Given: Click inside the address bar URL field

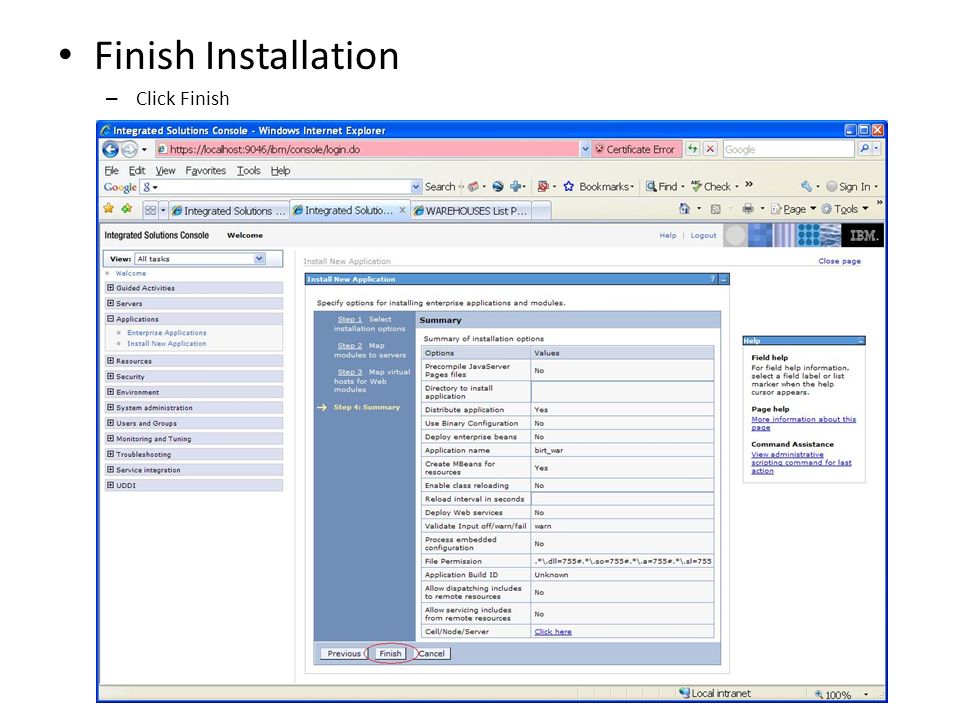Looking at the screenshot, I should (367, 149).
